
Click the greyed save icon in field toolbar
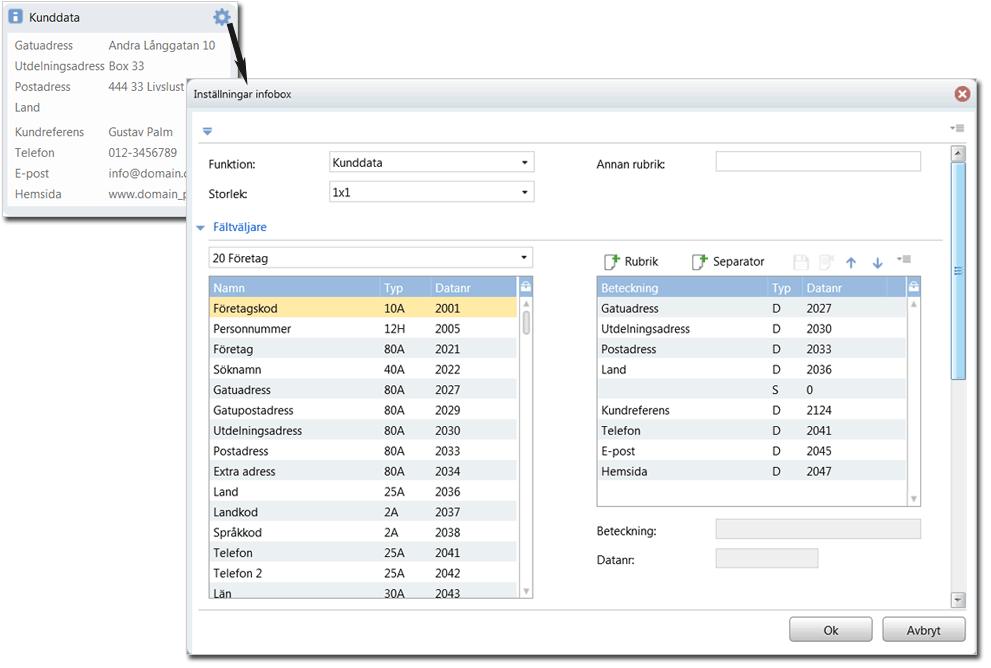pyautogui.click(x=801, y=262)
